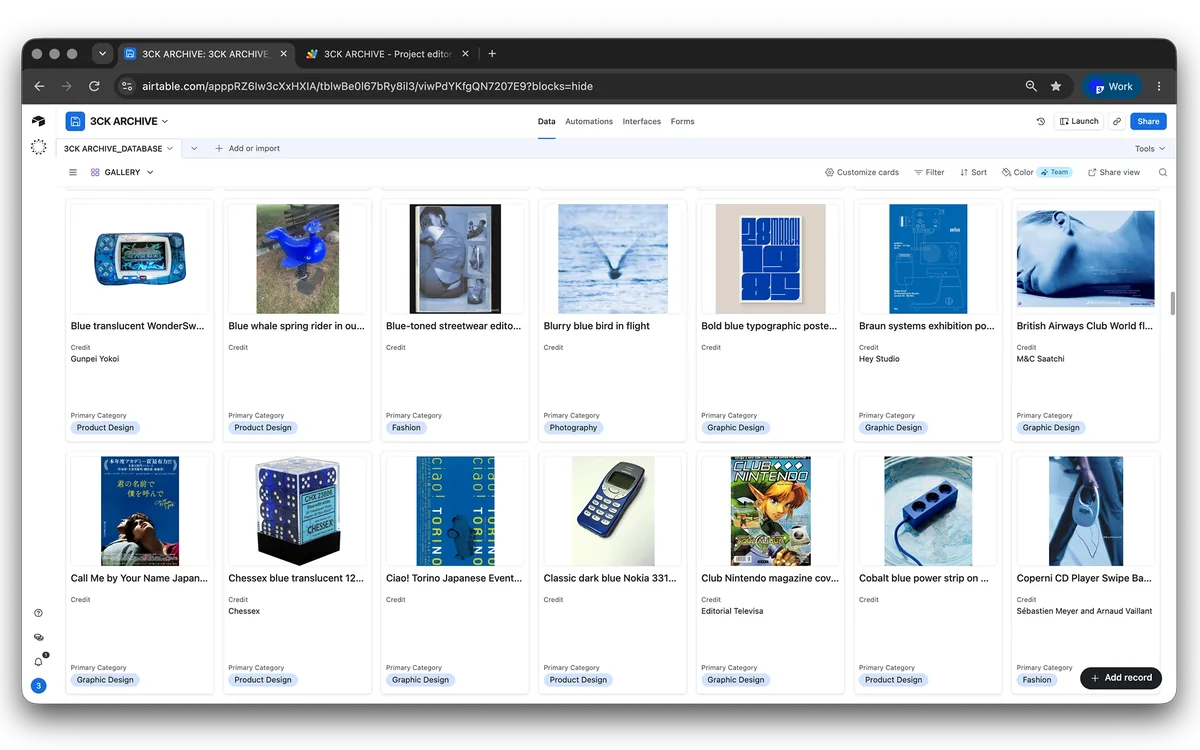Switch to the Interfaces tab
Viewport: 1200px width, 750px height.
(641, 121)
